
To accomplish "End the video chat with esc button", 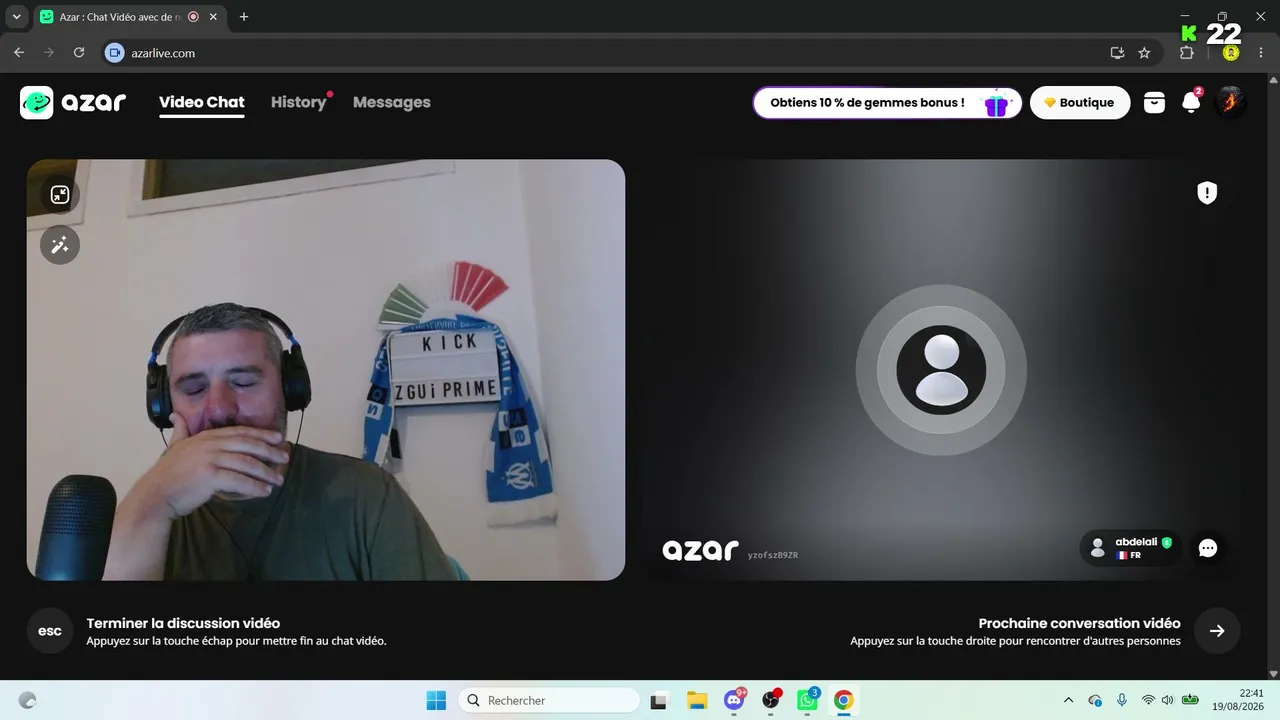I will click(50, 631).
